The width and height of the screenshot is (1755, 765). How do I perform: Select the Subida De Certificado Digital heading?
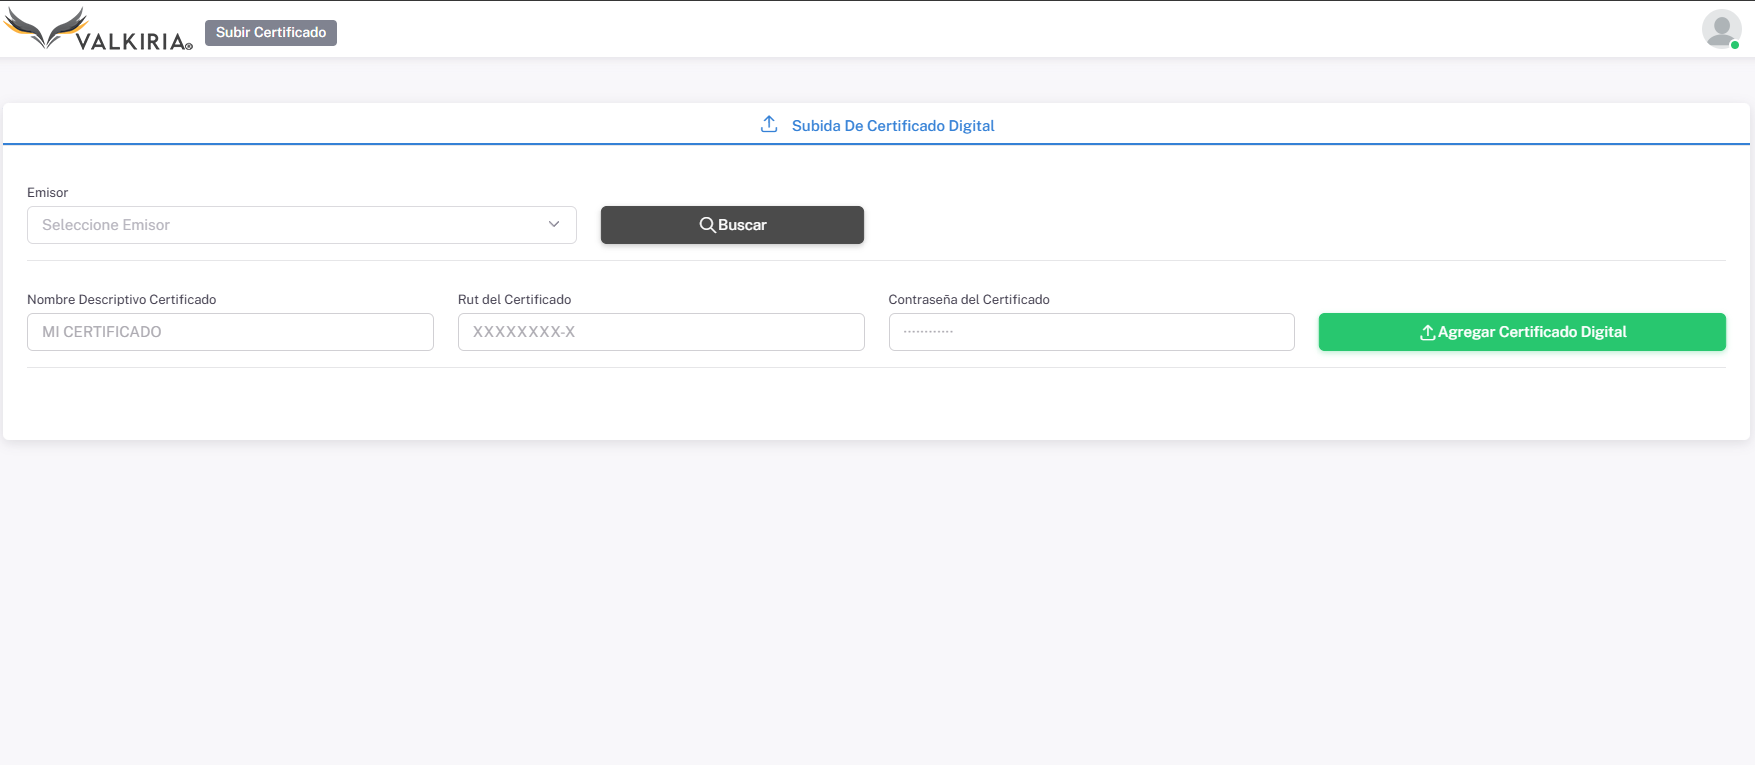click(893, 126)
